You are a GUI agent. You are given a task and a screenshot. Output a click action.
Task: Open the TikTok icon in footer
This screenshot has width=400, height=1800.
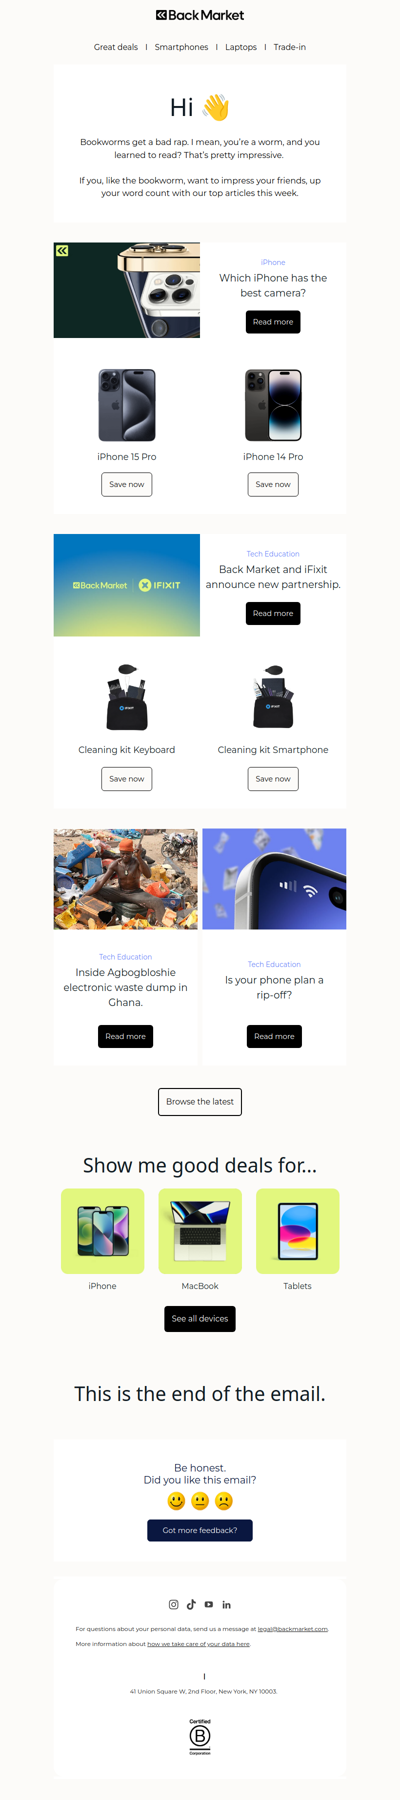(191, 1604)
